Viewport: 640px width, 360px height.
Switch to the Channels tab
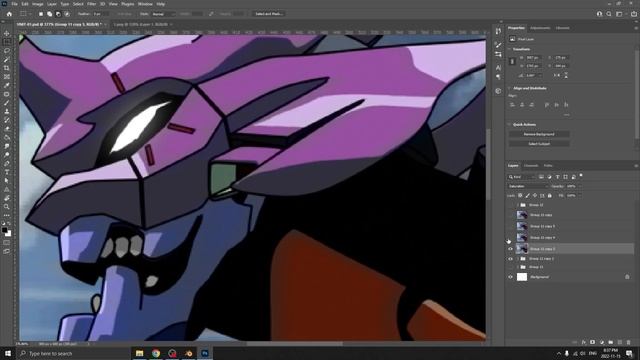click(x=531, y=166)
